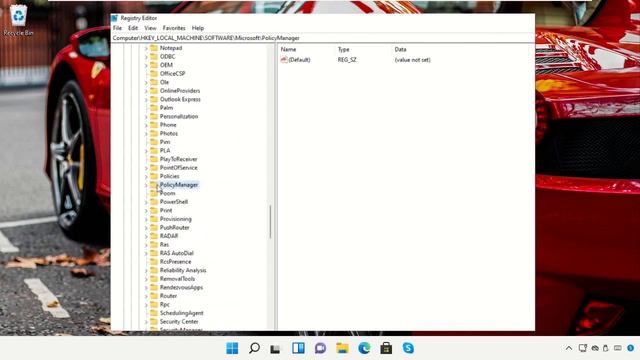The image size is (640, 360).
Task: Click the tree pane vertical scrollbar
Action: point(270,222)
